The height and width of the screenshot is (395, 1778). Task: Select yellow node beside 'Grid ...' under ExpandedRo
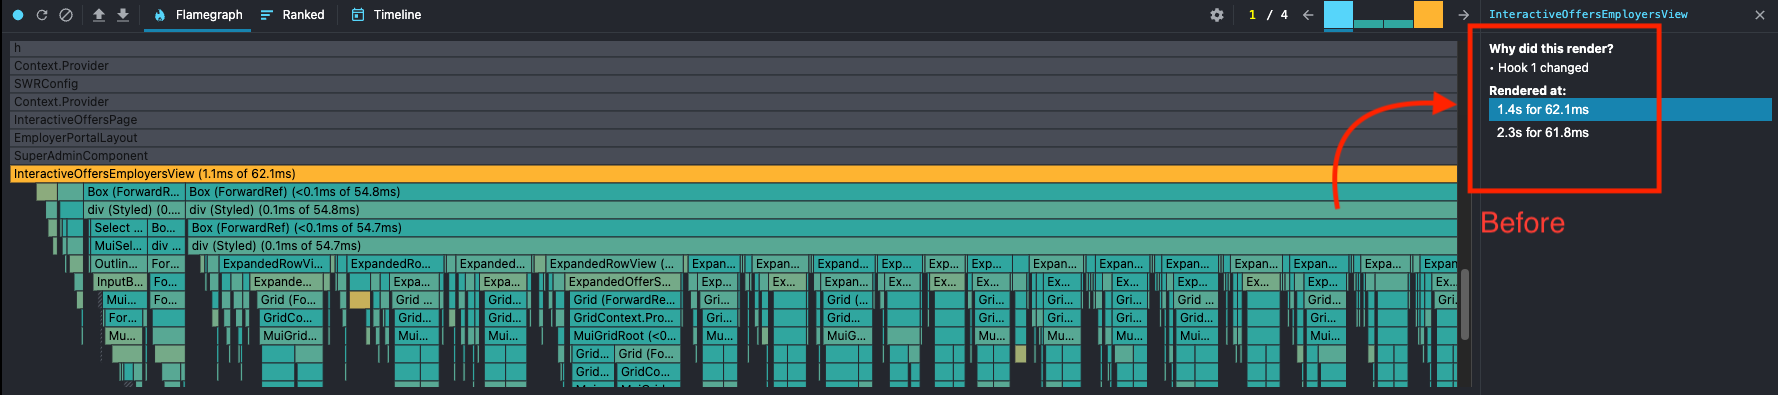pos(360,300)
